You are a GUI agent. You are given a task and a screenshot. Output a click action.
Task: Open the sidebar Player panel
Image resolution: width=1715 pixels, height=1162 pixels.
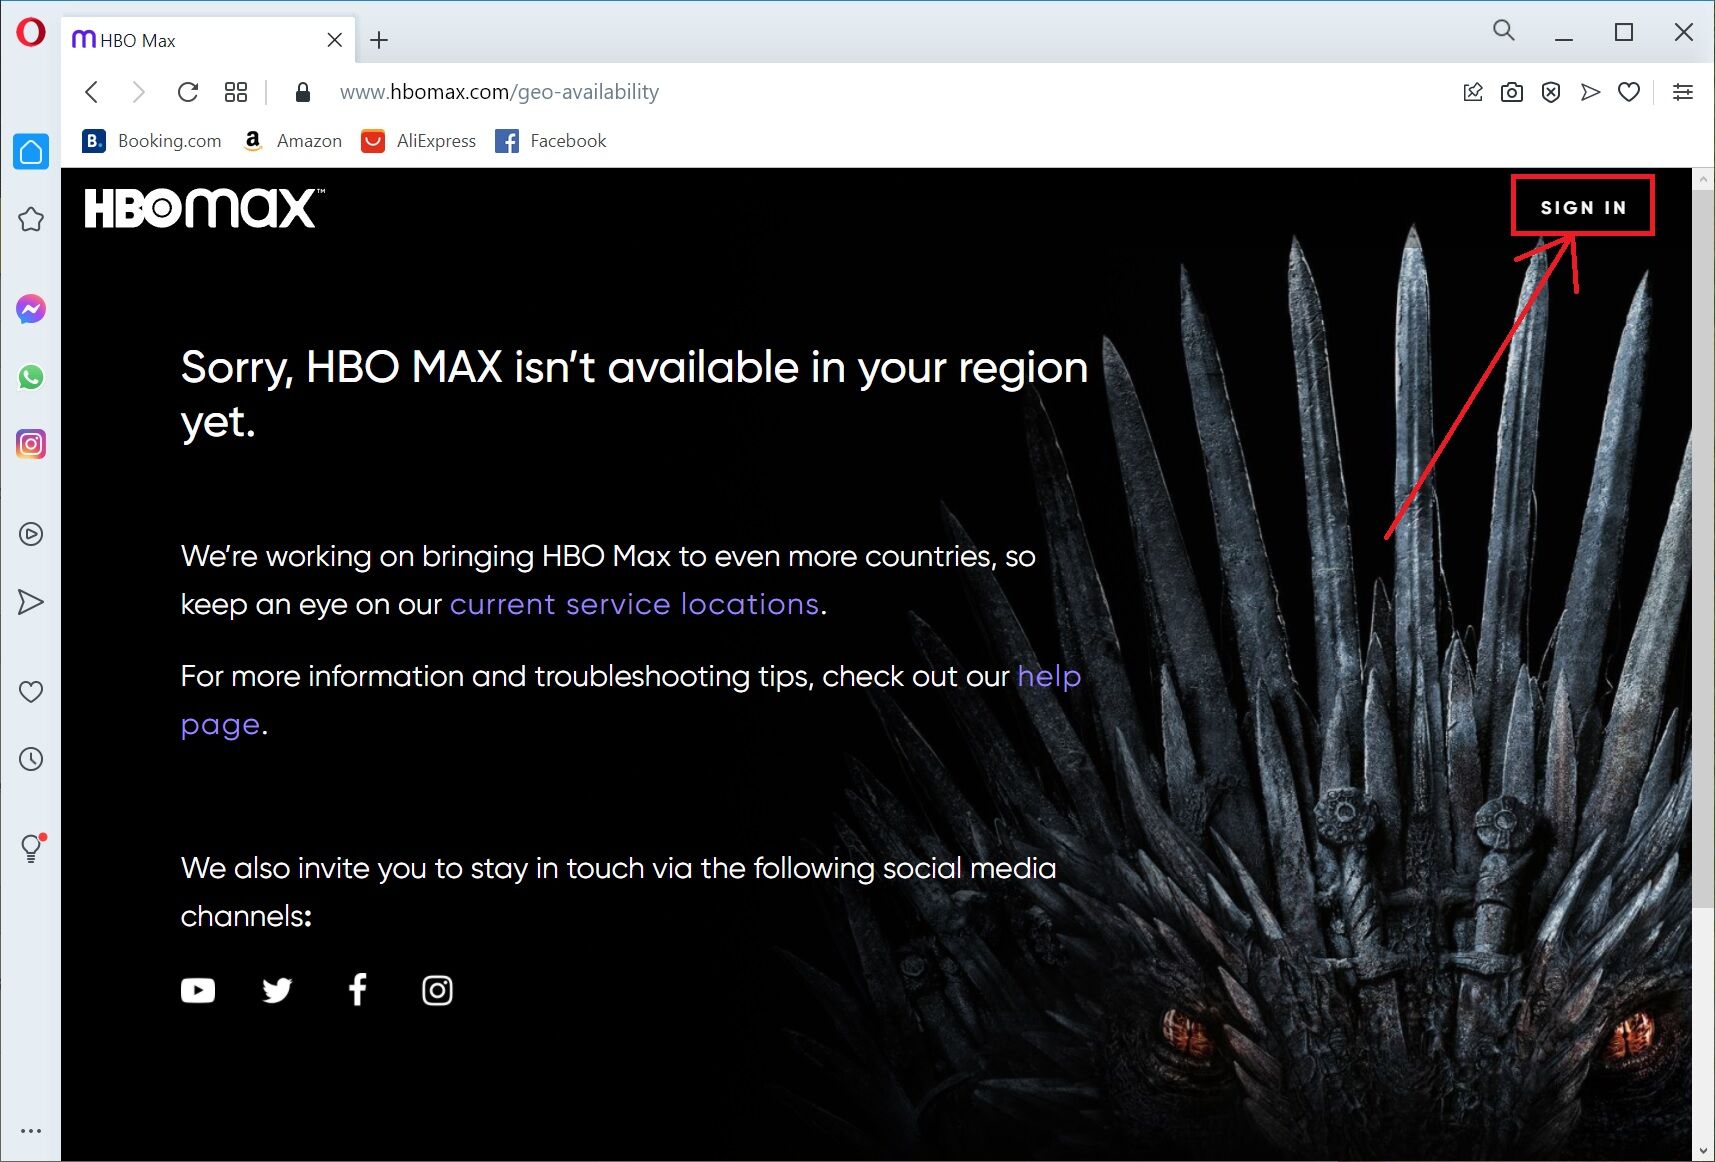pyautogui.click(x=31, y=534)
